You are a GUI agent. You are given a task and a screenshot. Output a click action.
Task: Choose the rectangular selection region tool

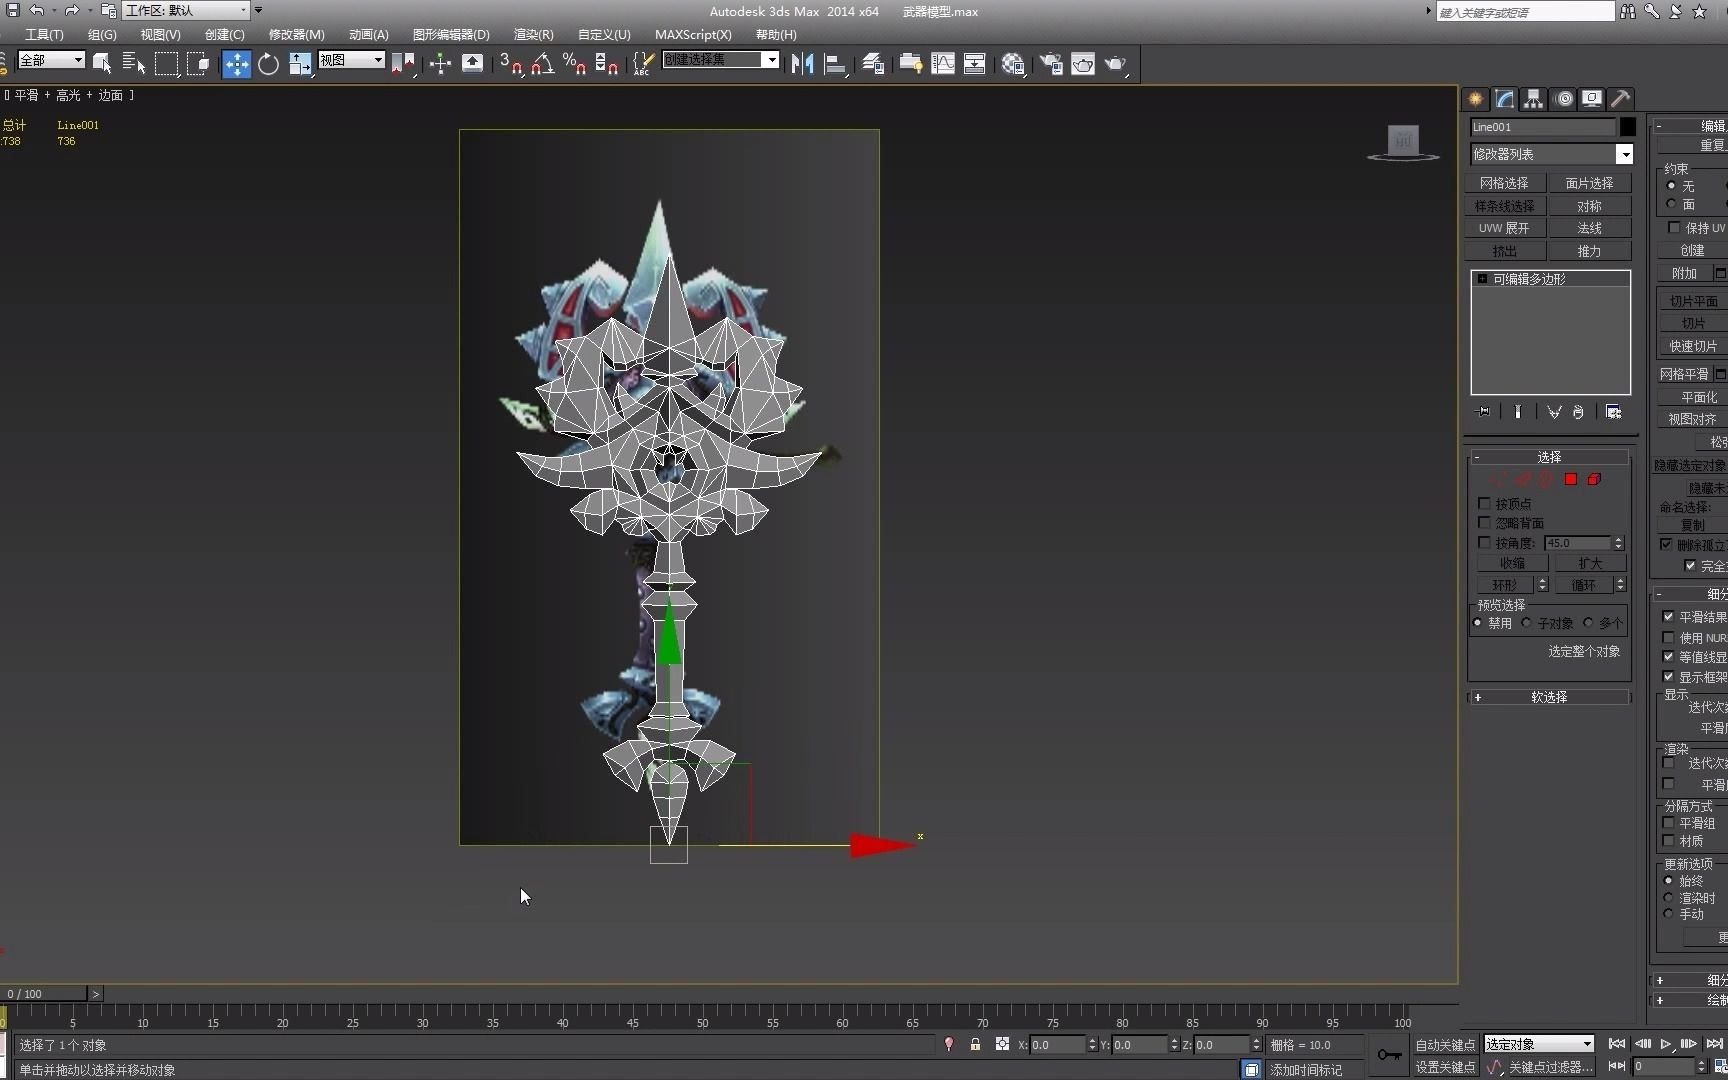click(x=166, y=64)
